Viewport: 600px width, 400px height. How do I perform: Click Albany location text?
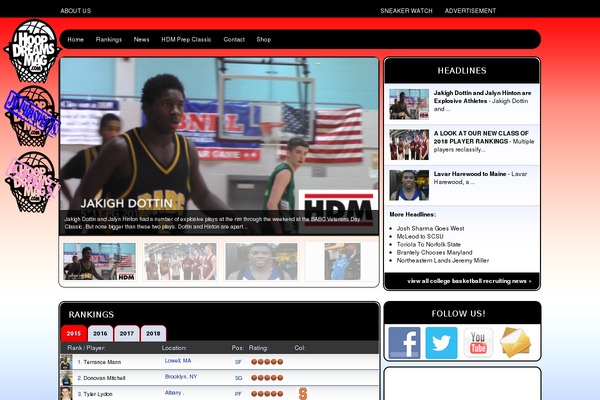tap(174, 393)
